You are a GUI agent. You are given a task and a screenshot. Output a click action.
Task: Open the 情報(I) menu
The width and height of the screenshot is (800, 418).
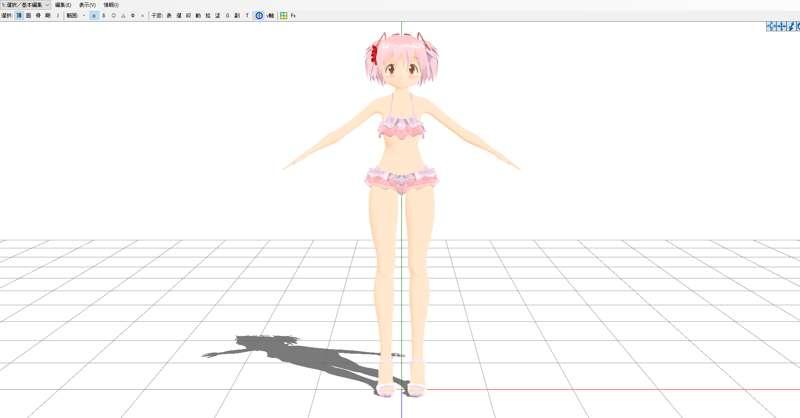coord(111,5)
